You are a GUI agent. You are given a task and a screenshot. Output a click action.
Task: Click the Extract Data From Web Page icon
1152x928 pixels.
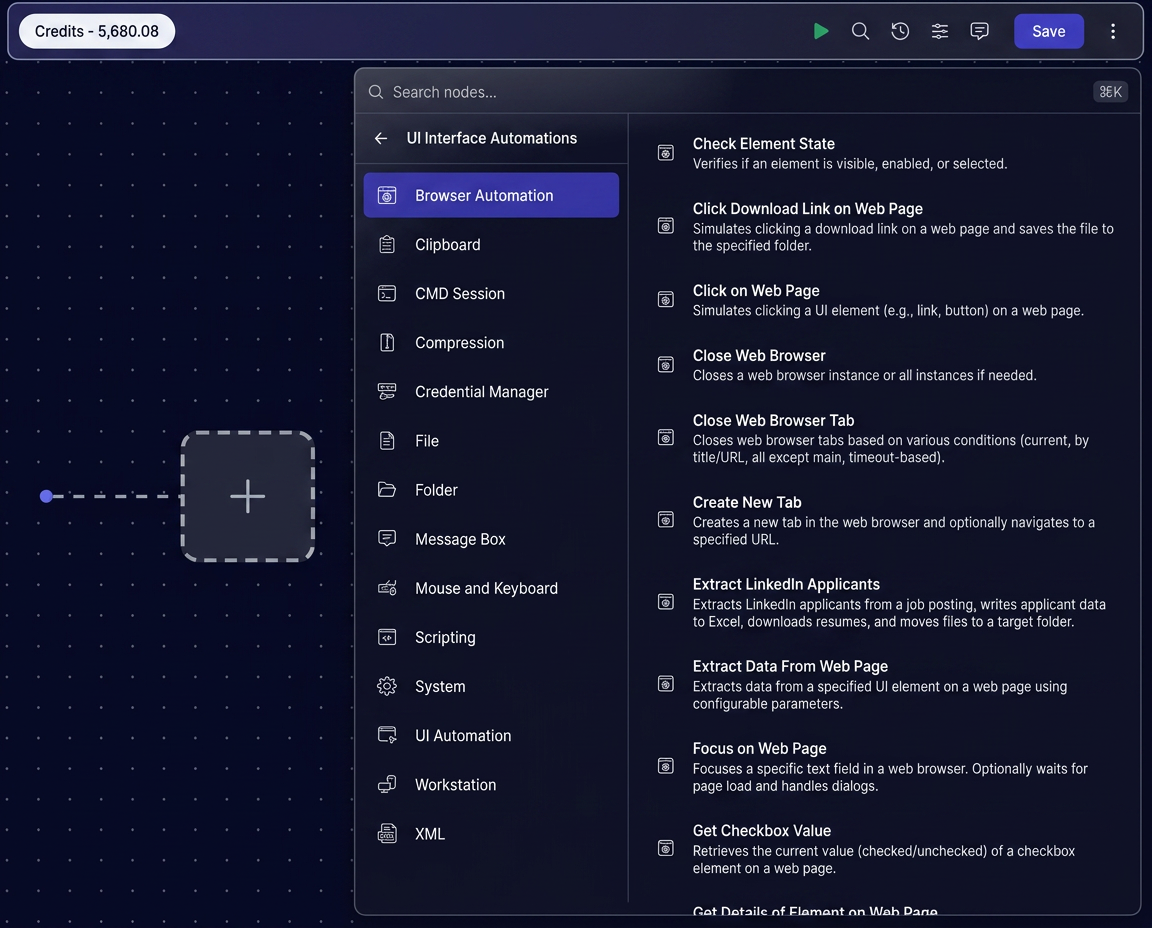point(666,684)
